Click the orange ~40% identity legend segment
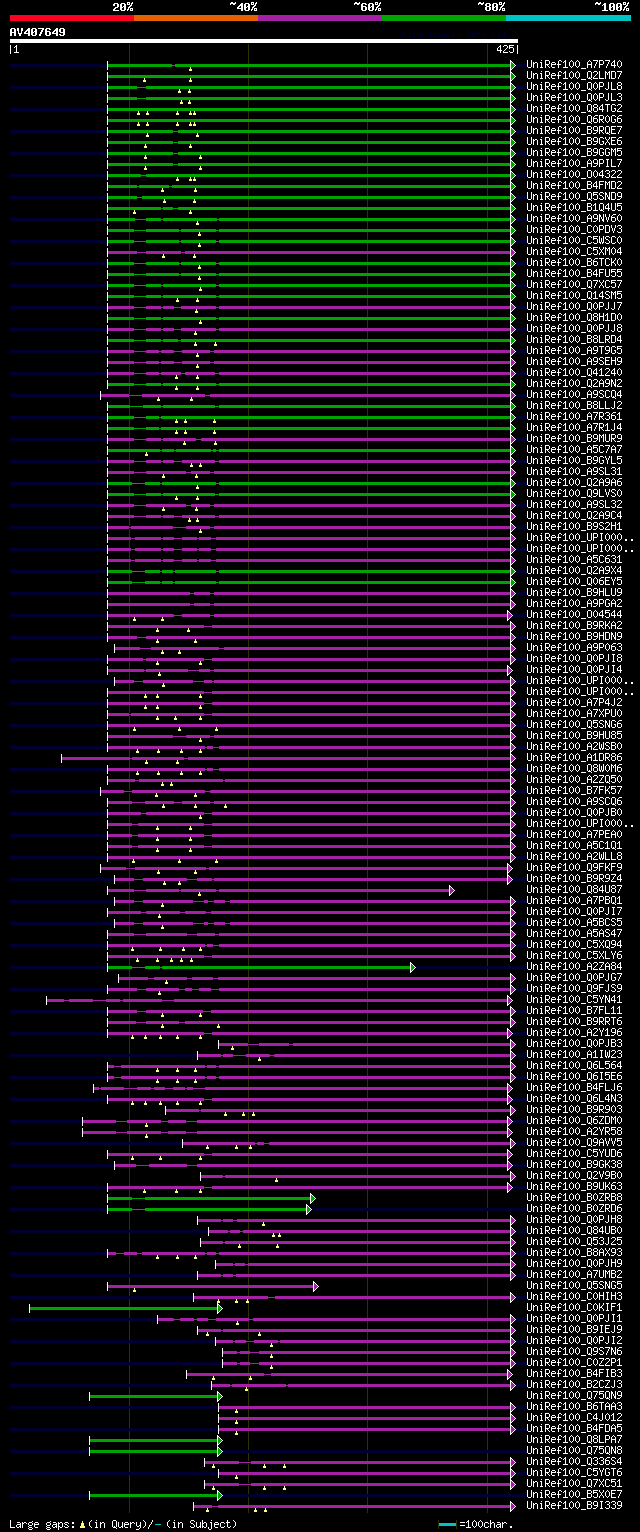The height and width of the screenshot is (1532, 640). tap(195, 18)
